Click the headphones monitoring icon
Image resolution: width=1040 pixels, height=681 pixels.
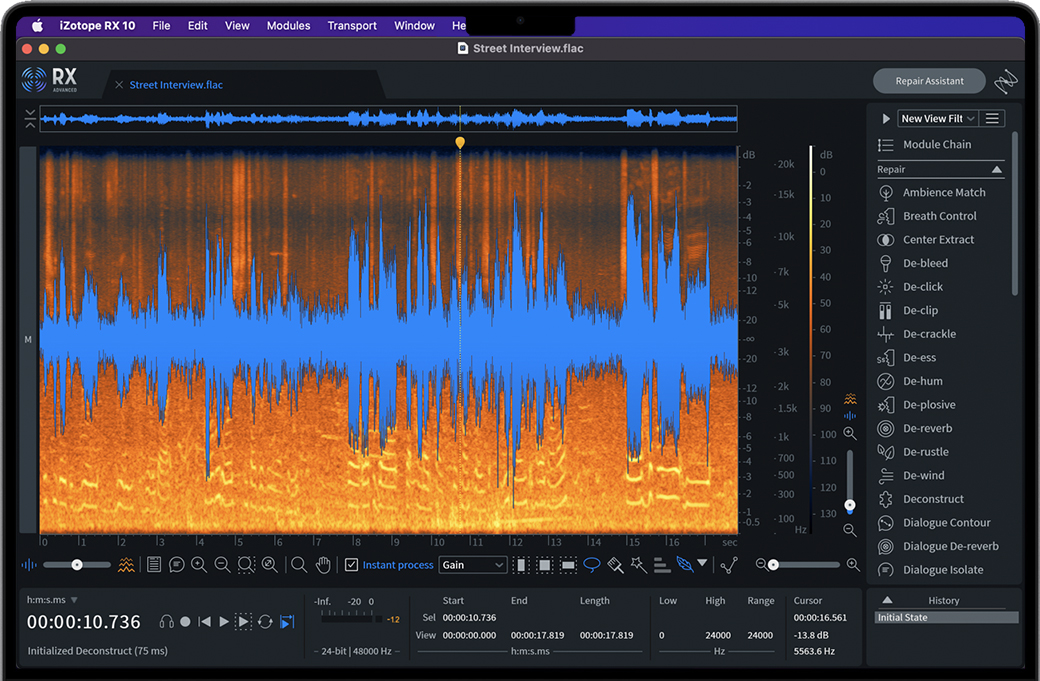pos(166,622)
